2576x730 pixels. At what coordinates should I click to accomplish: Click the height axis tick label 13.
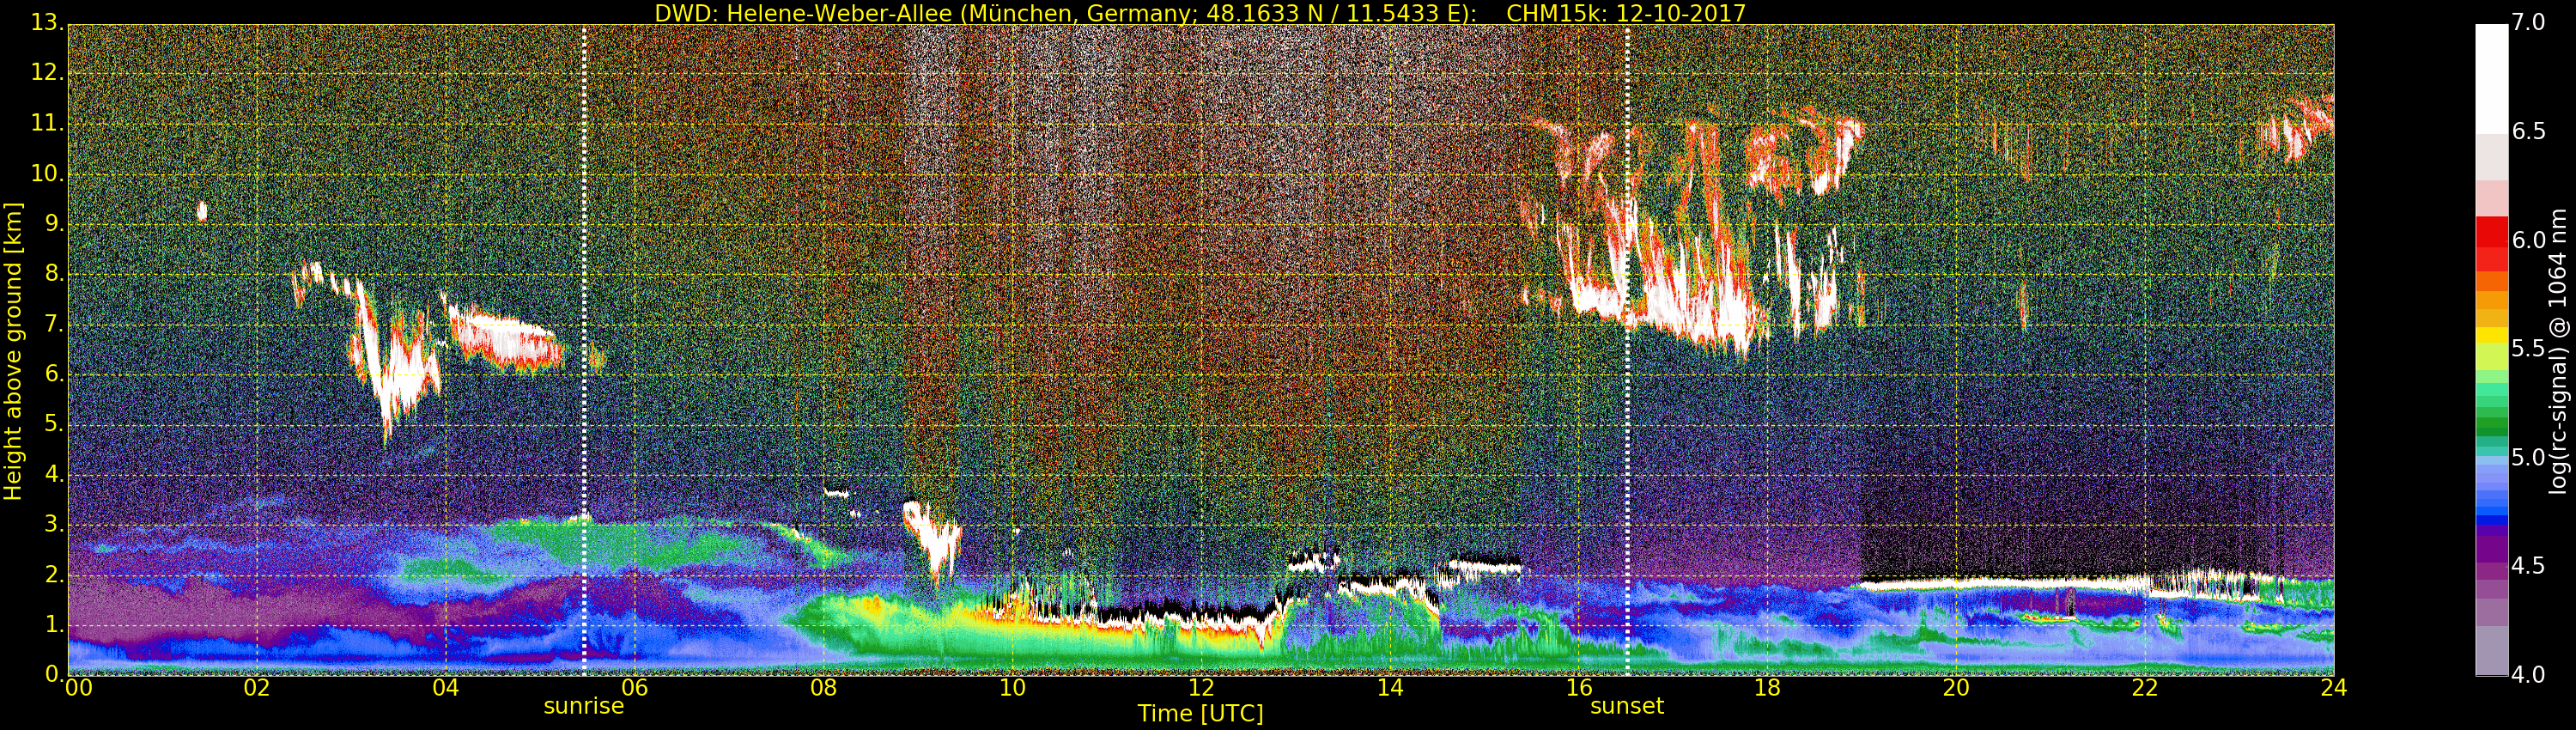coord(47,24)
